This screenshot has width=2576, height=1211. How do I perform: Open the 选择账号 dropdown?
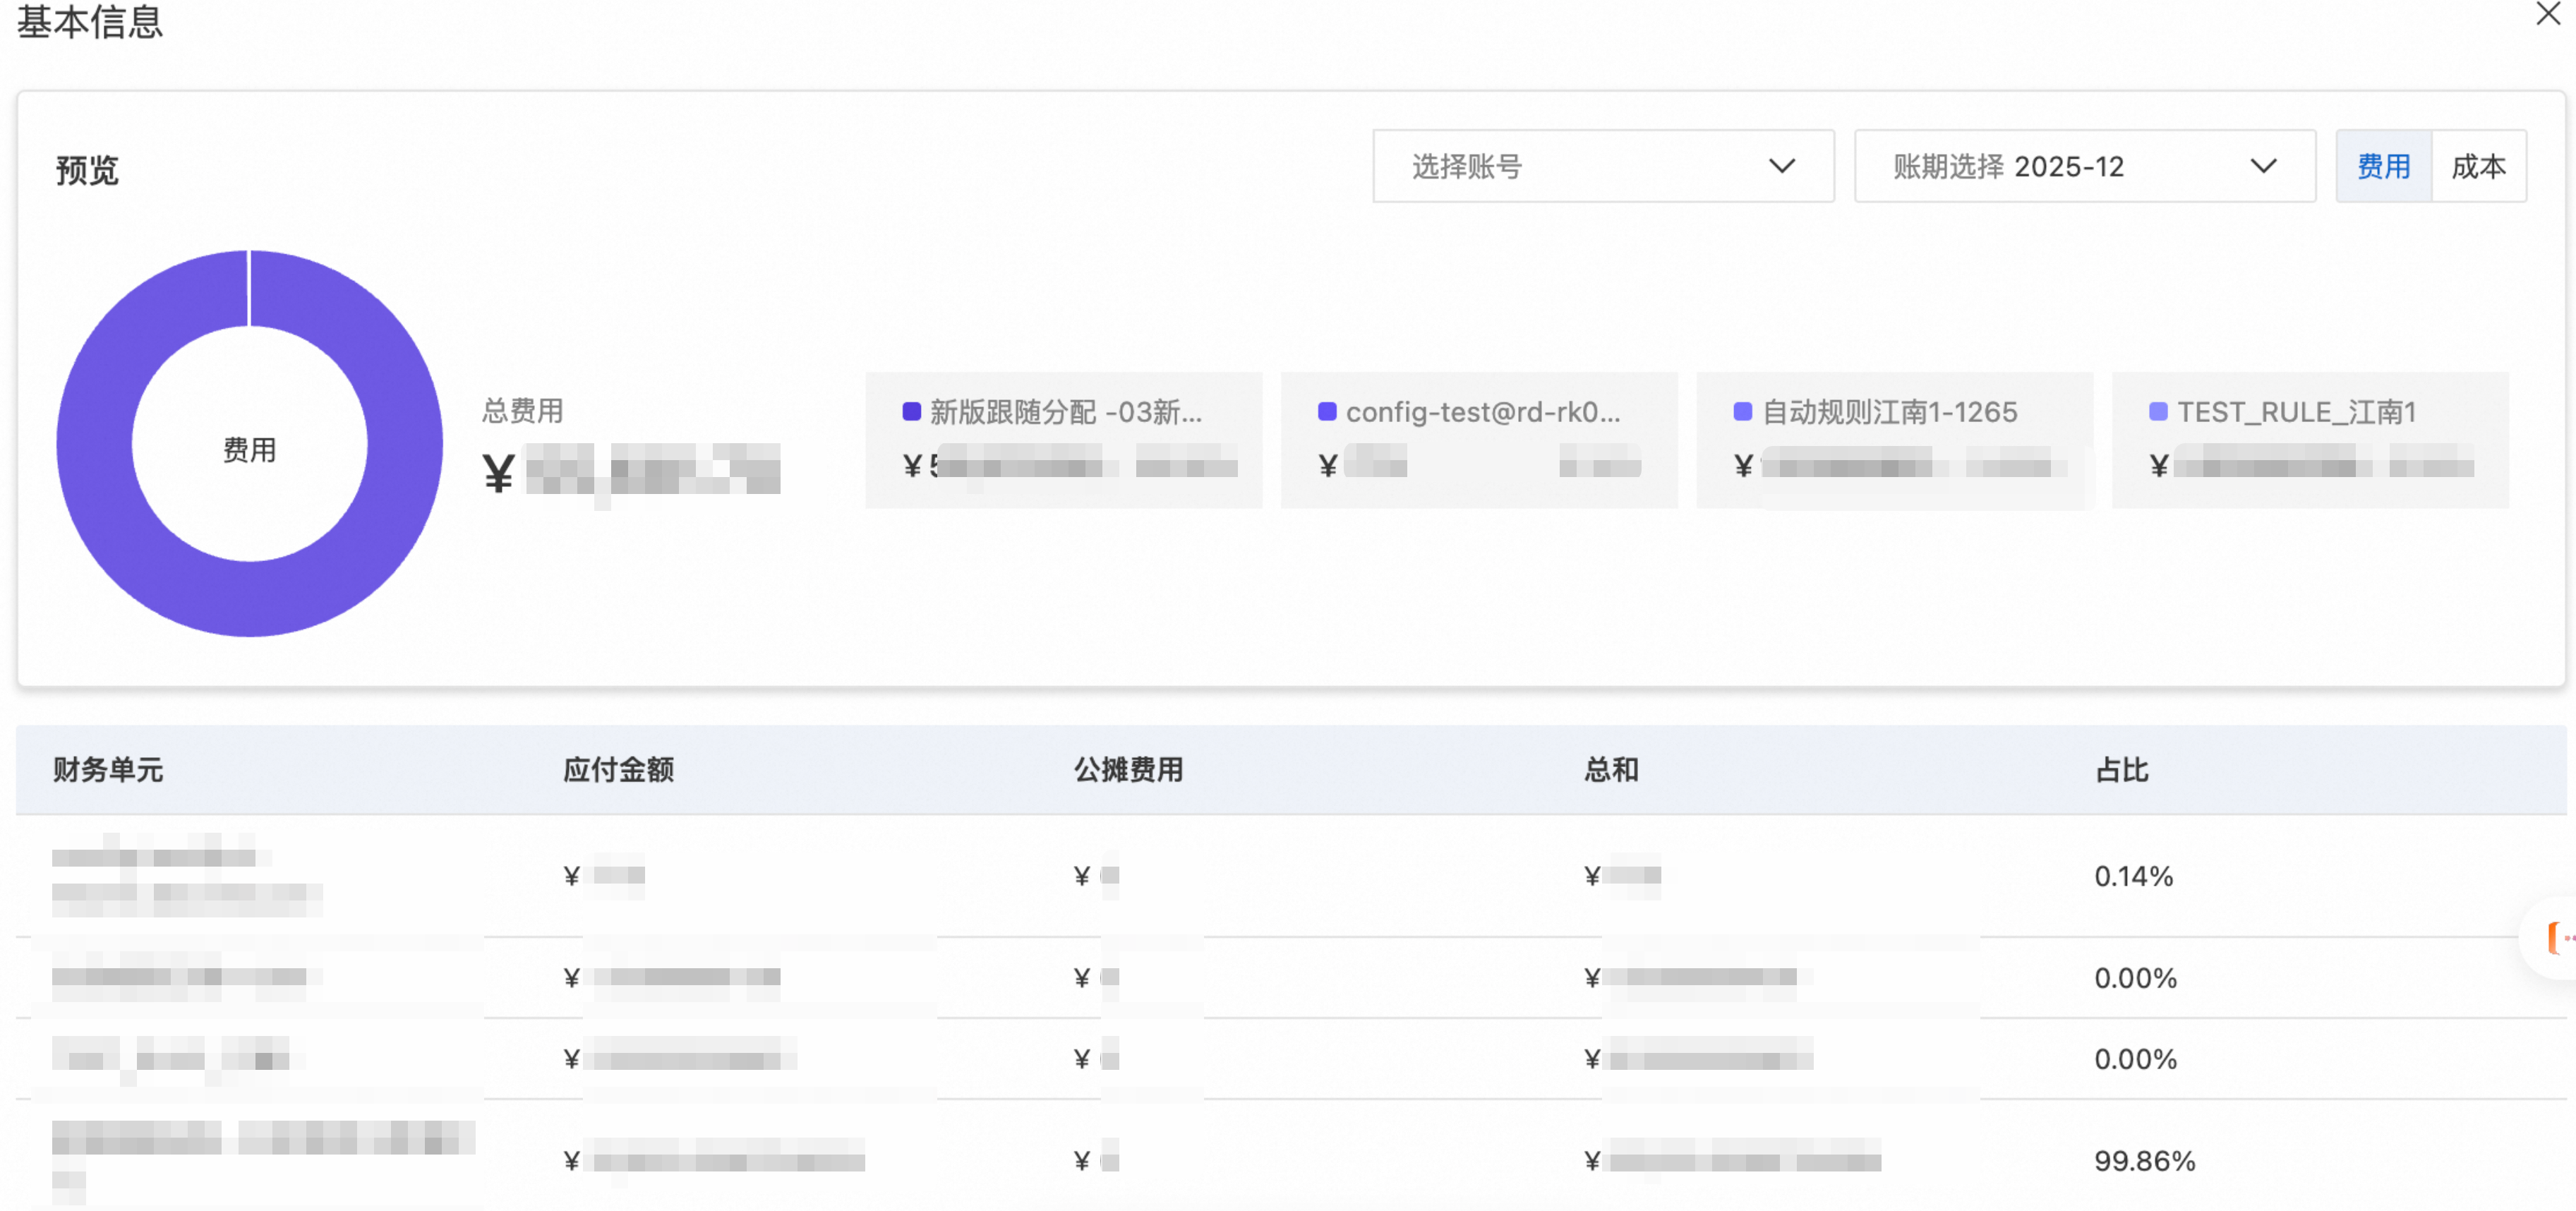pos(1602,166)
